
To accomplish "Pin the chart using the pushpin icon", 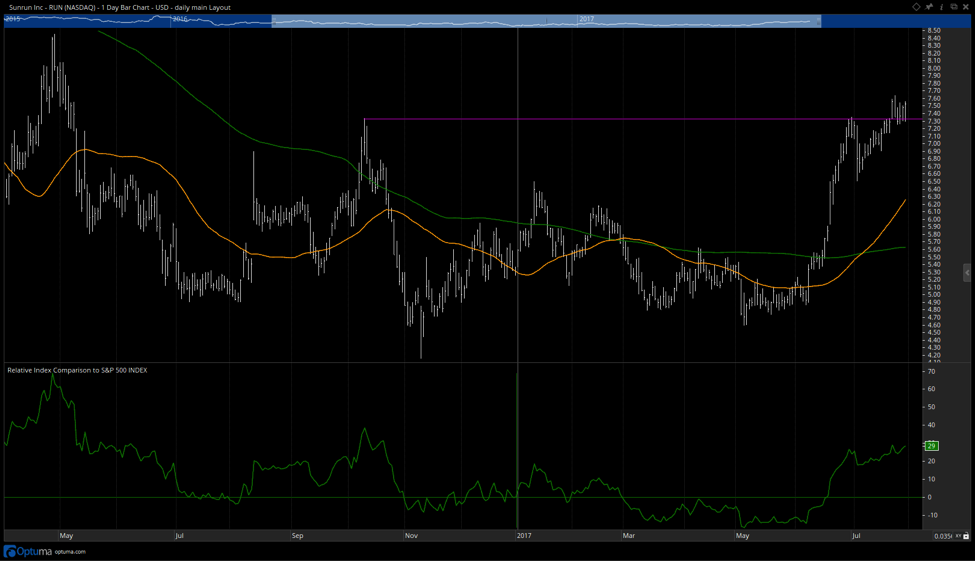I will pos(929,7).
